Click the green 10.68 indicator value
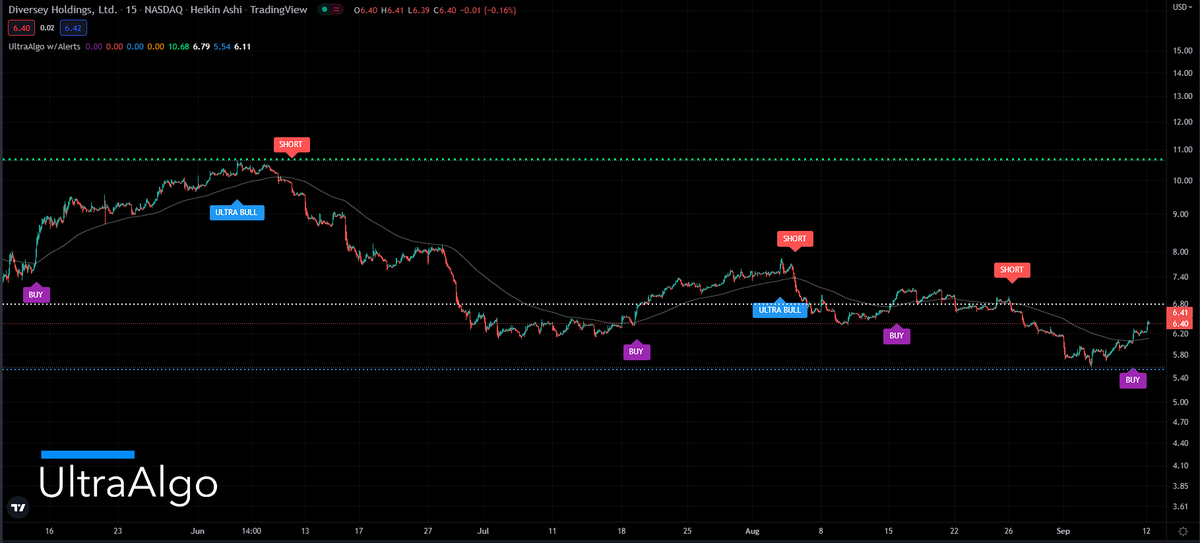Image resolution: width=1200 pixels, height=543 pixels. 178,46
